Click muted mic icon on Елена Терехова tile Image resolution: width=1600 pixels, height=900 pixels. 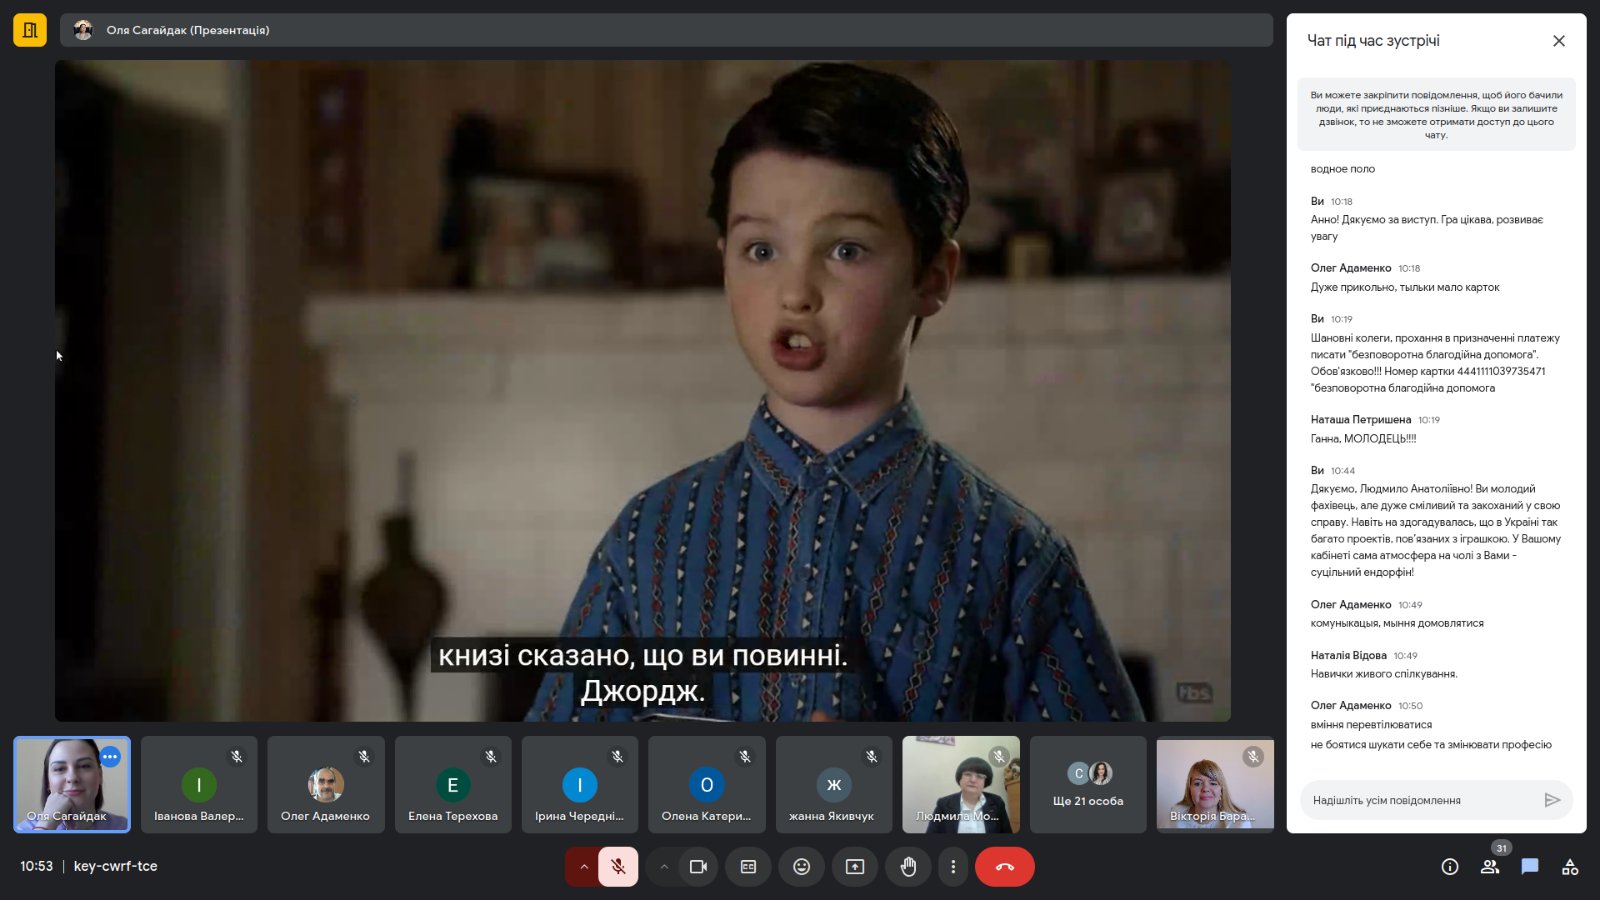coord(491,757)
